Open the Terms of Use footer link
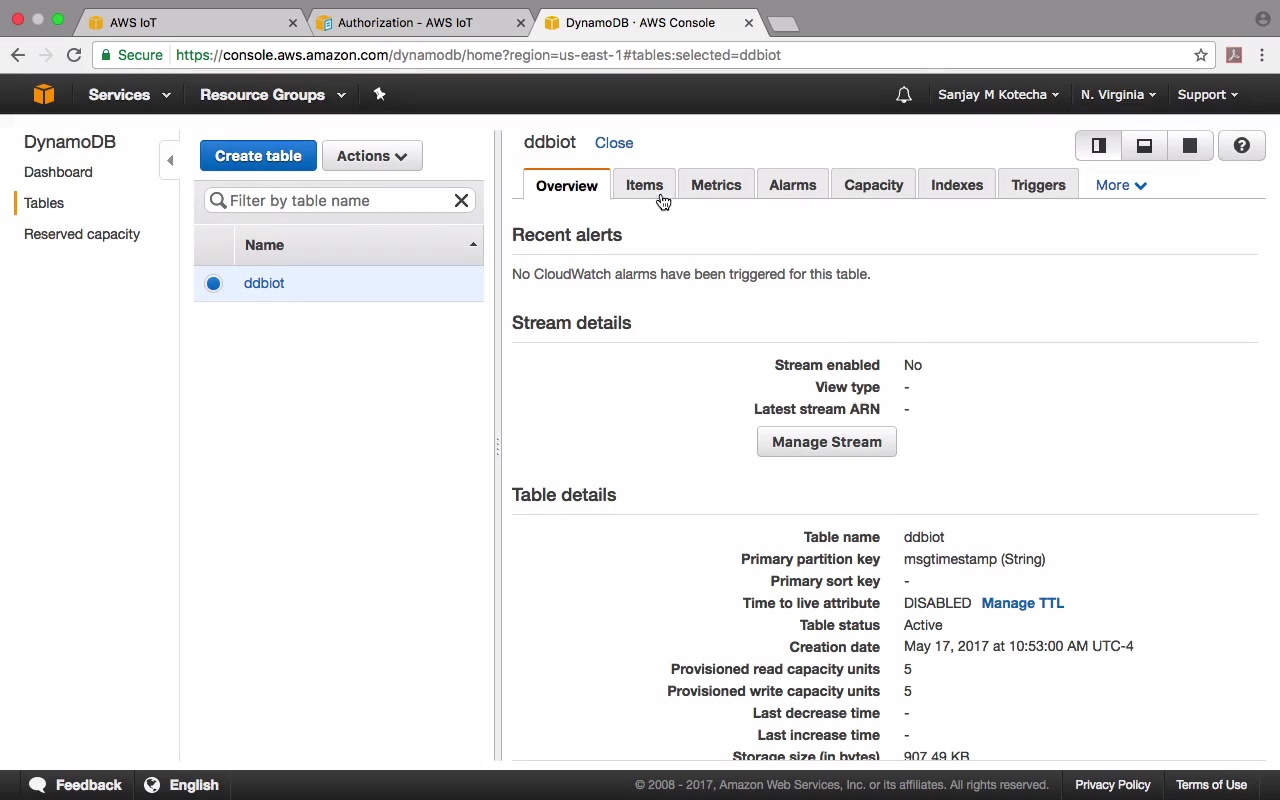Viewport: 1280px width, 800px height. pos(1211,785)
